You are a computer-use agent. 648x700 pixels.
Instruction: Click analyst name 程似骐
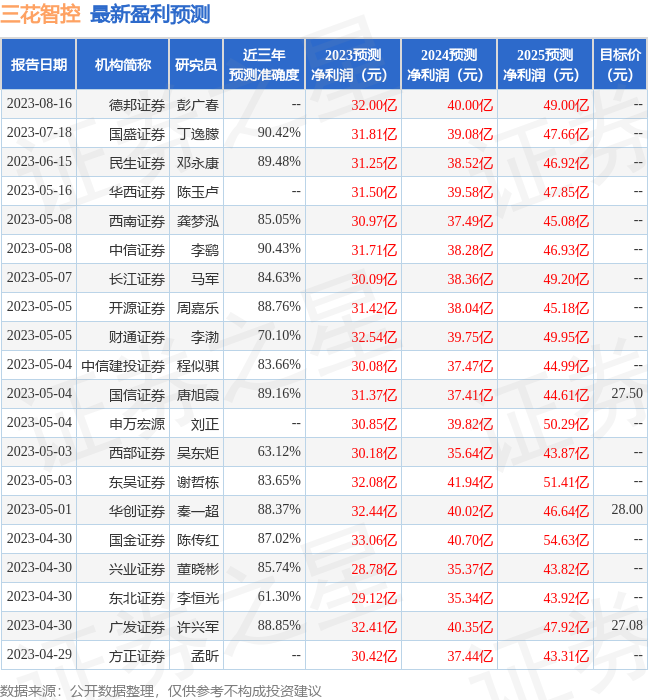click(x=198, y=367)
